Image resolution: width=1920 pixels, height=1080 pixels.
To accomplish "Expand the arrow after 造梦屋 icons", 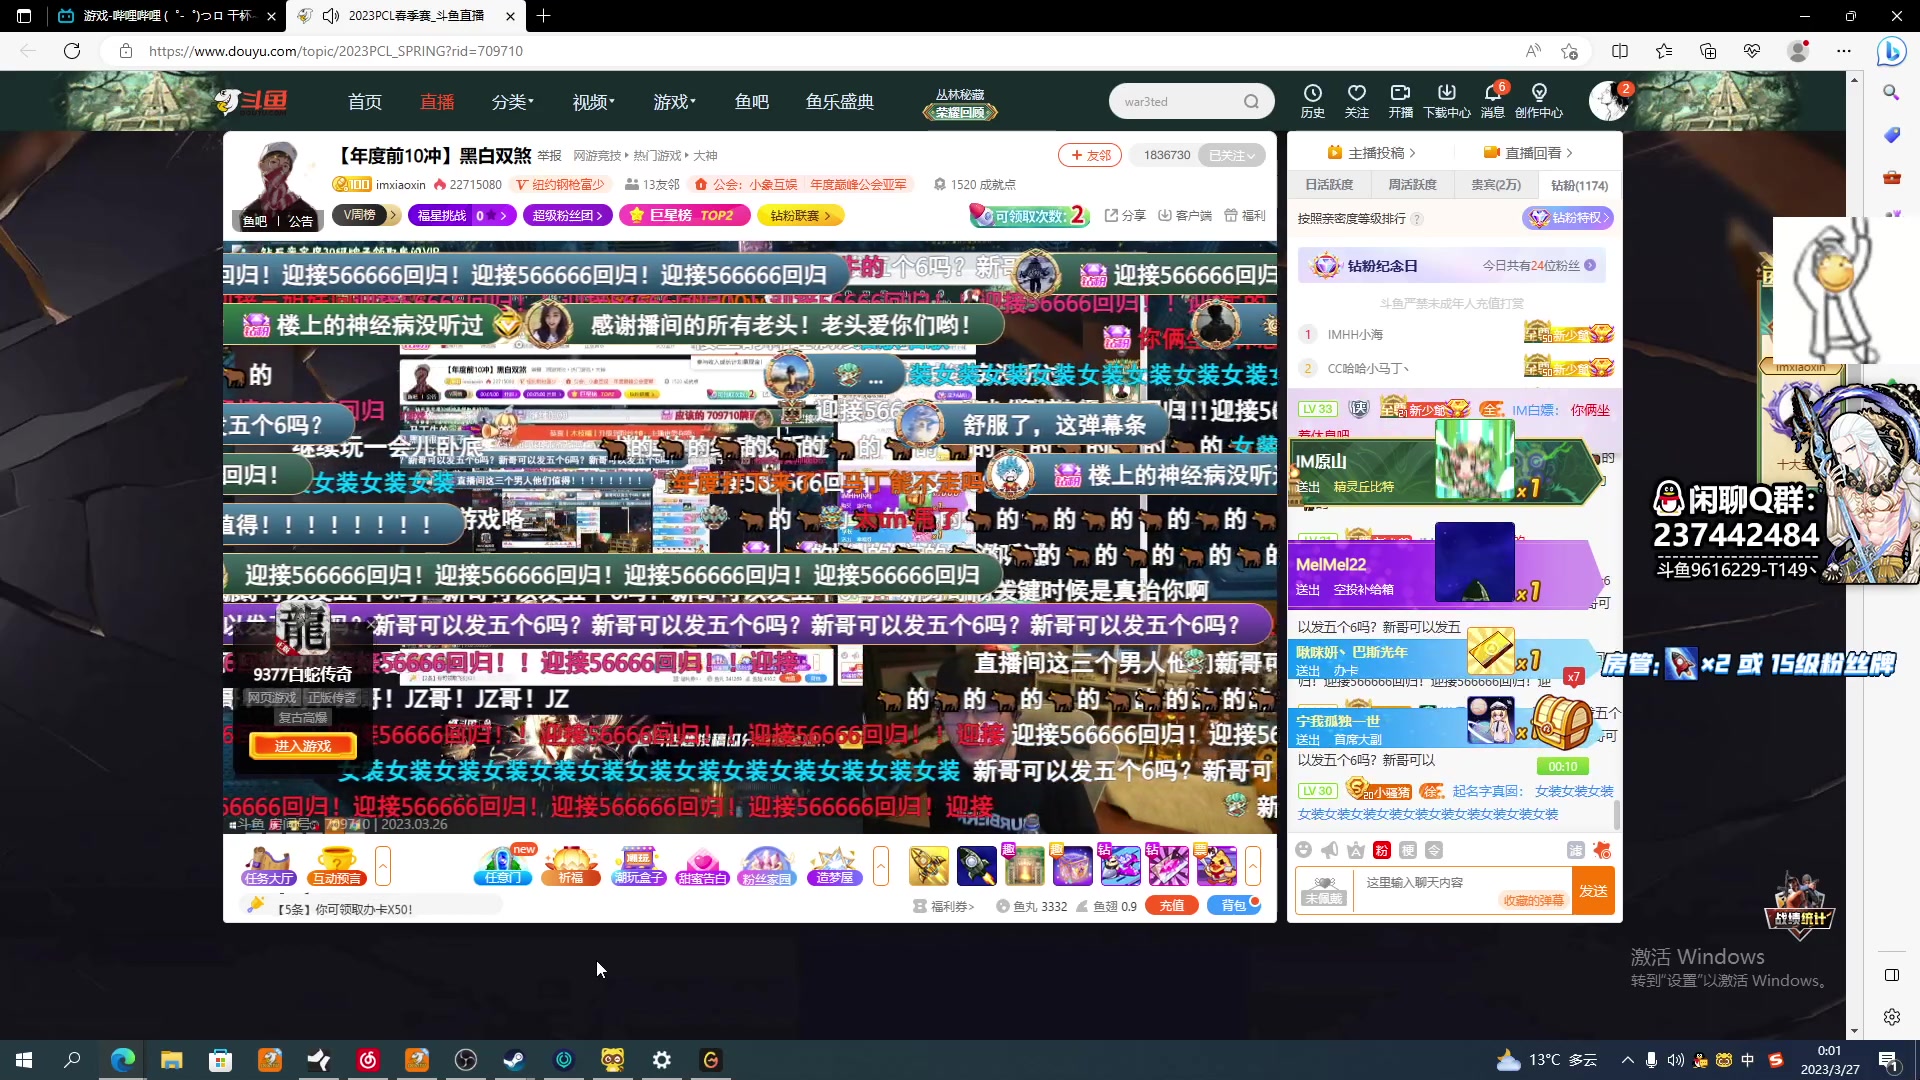I will [880, 866].
